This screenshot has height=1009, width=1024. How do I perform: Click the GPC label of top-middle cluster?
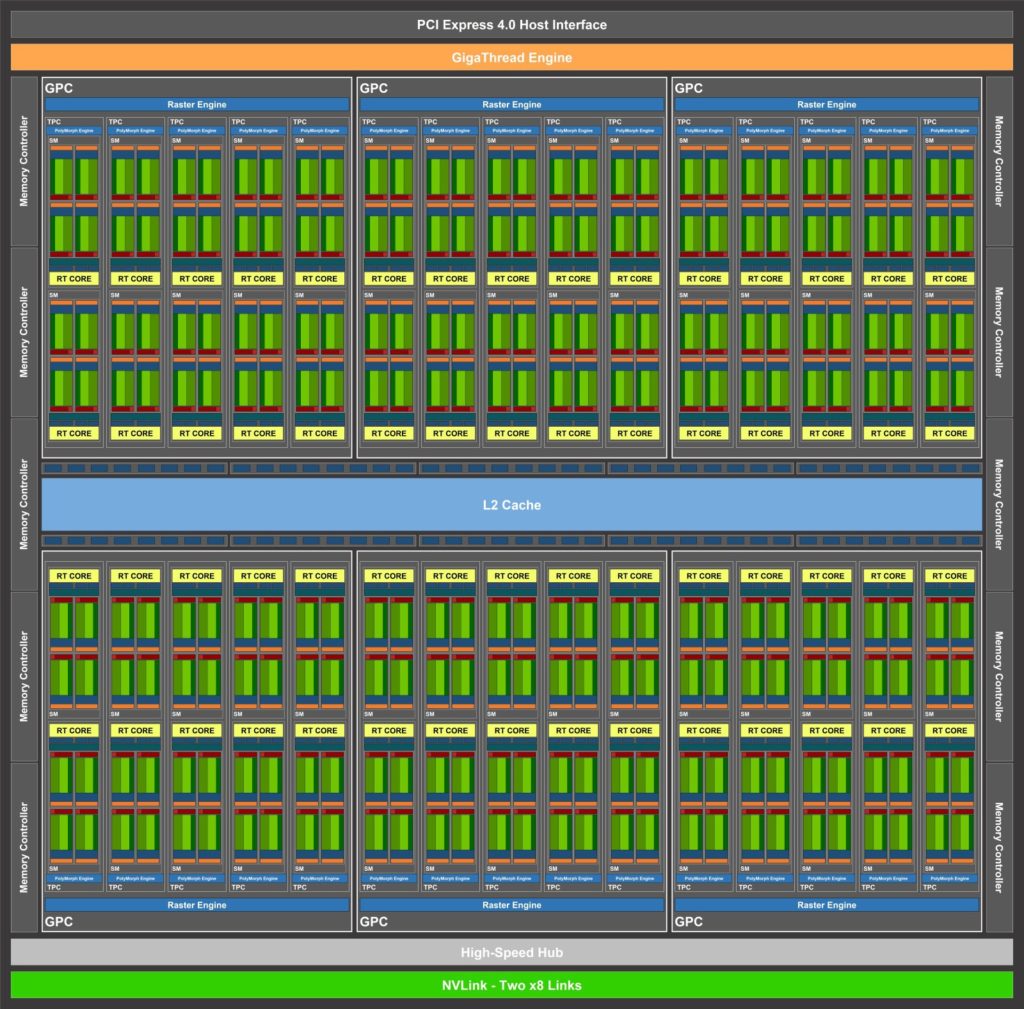click(x=374, y=88)
